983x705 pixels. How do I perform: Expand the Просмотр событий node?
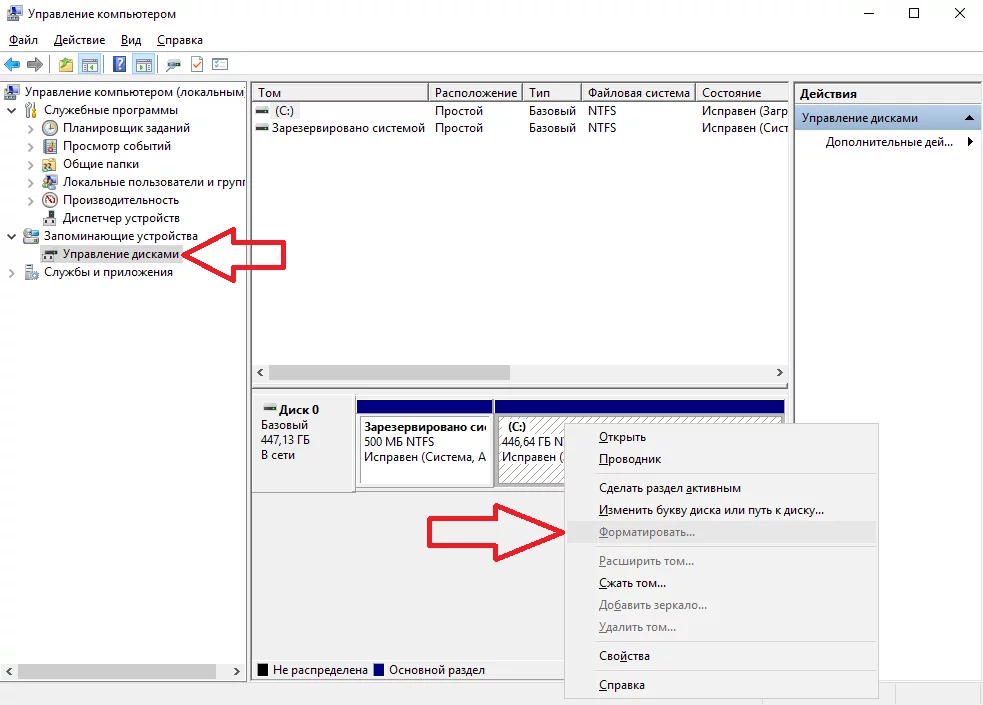coord(31,147)
